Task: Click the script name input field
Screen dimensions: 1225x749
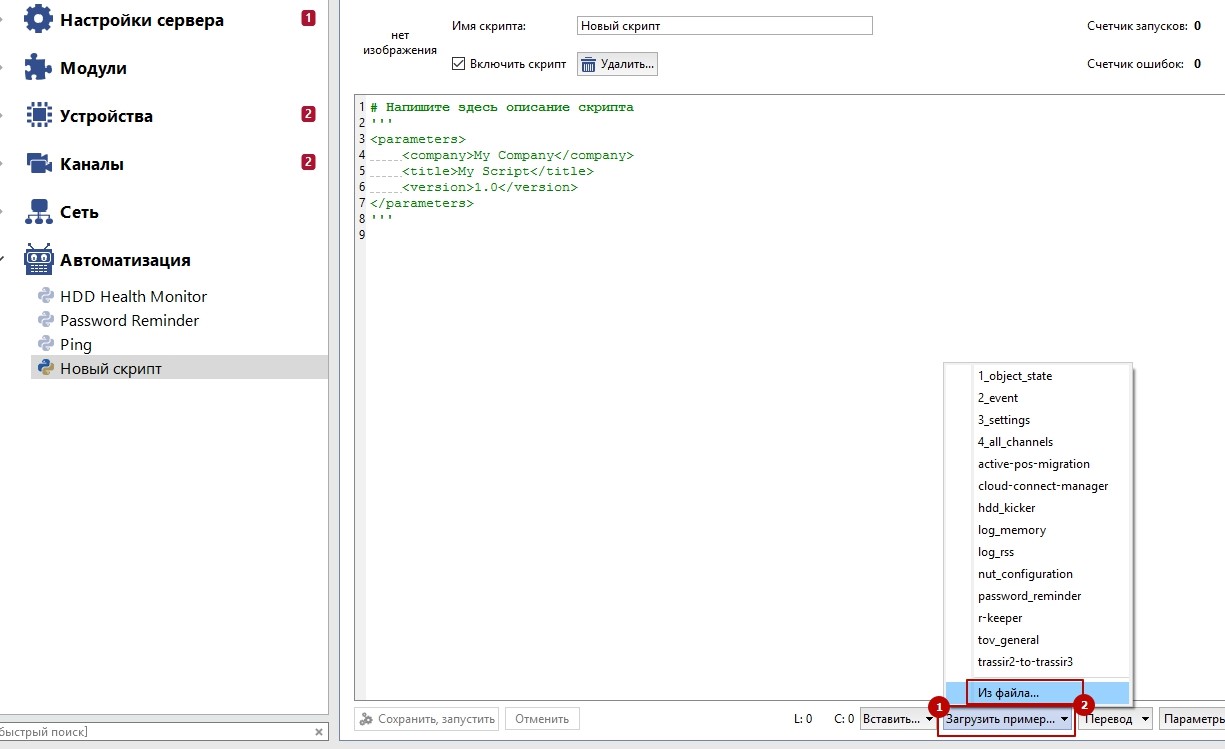Action: [724, 26]
